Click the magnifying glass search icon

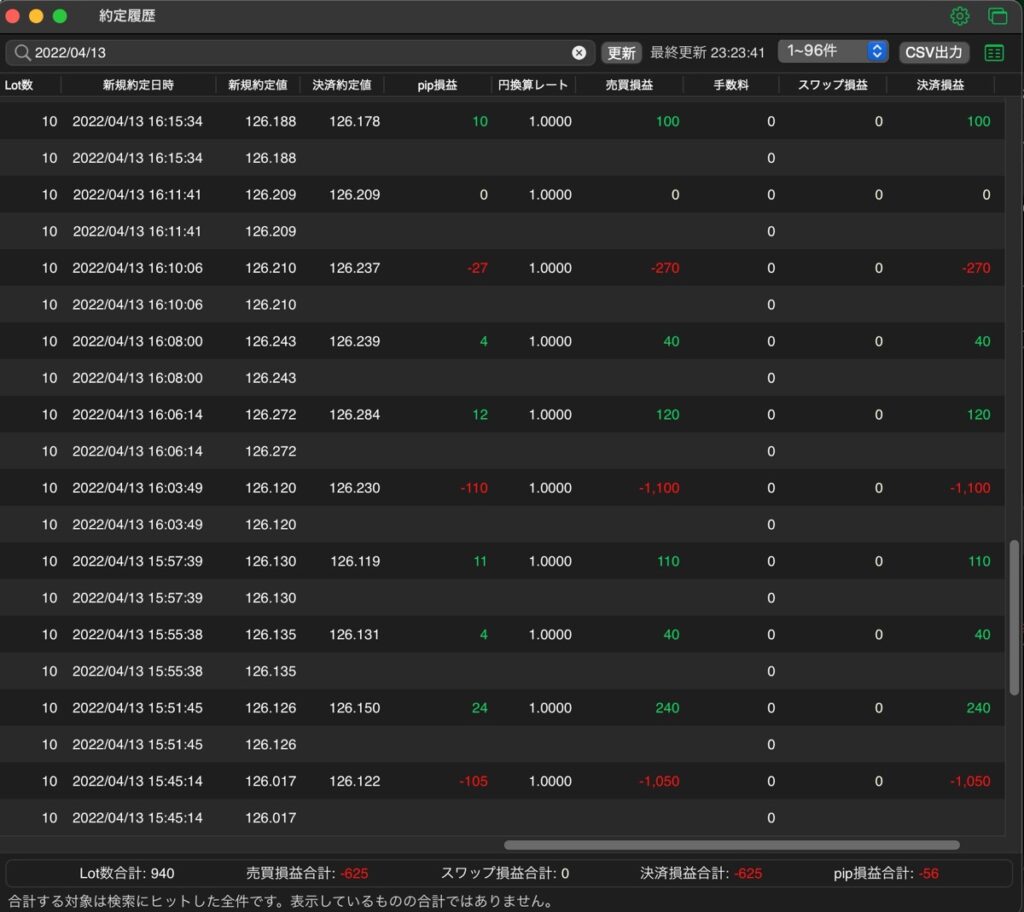(x=22, y=52)
